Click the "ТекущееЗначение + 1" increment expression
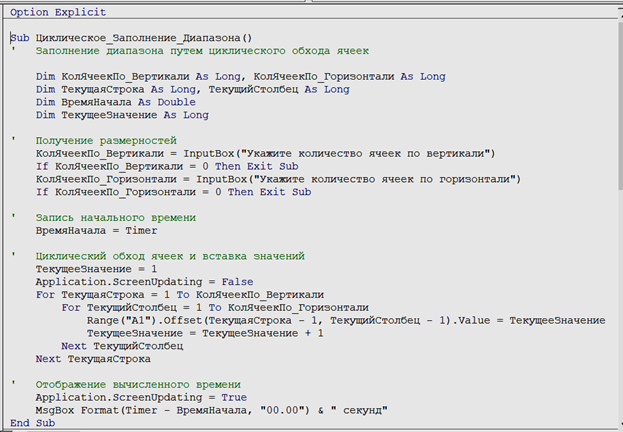Screen dimensions: 623x432 pos(263,333)
